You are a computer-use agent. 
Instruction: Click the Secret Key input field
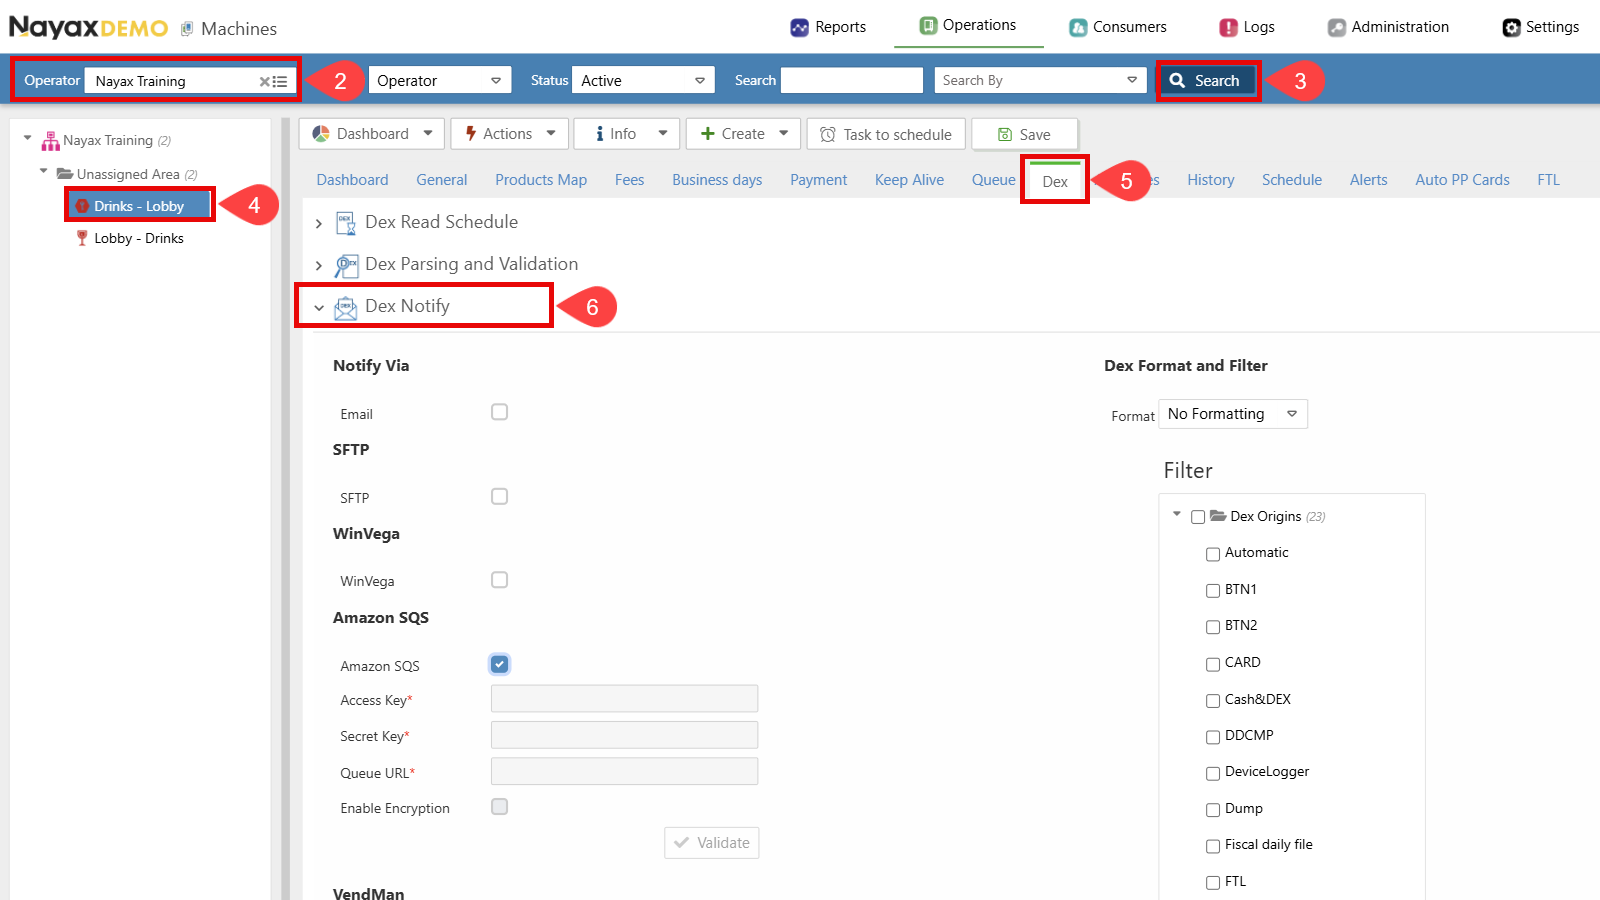[624, 735]
